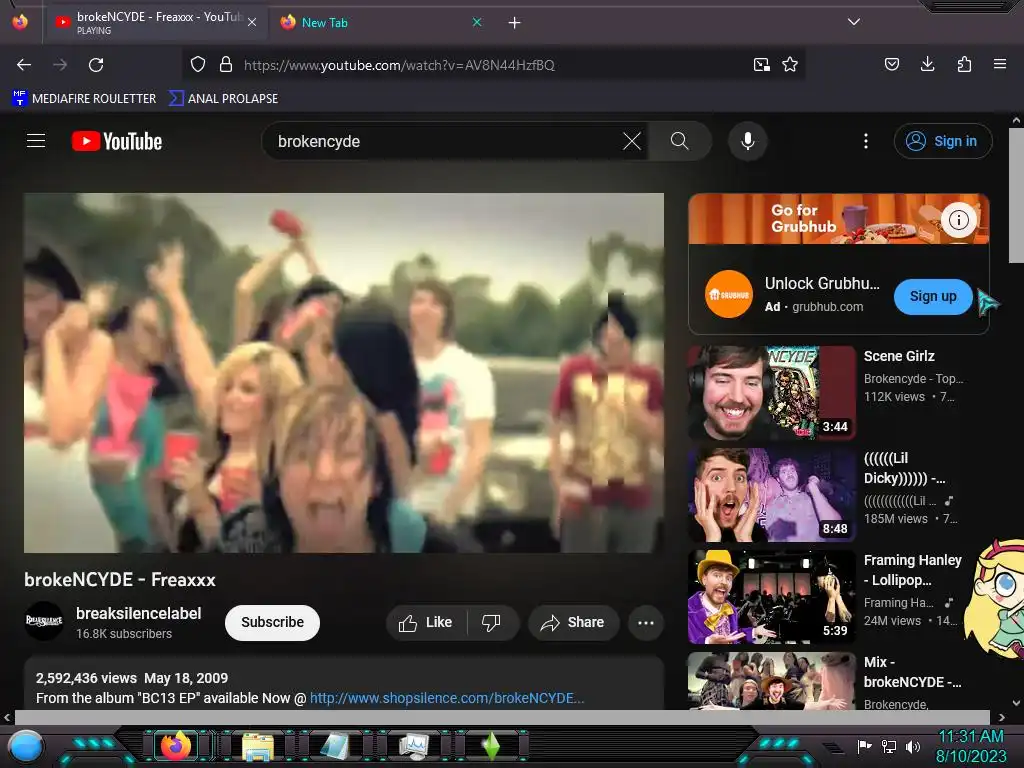Subscribe to breaksilencelabel
1024x768 pixels.
[x=272, y=622]
